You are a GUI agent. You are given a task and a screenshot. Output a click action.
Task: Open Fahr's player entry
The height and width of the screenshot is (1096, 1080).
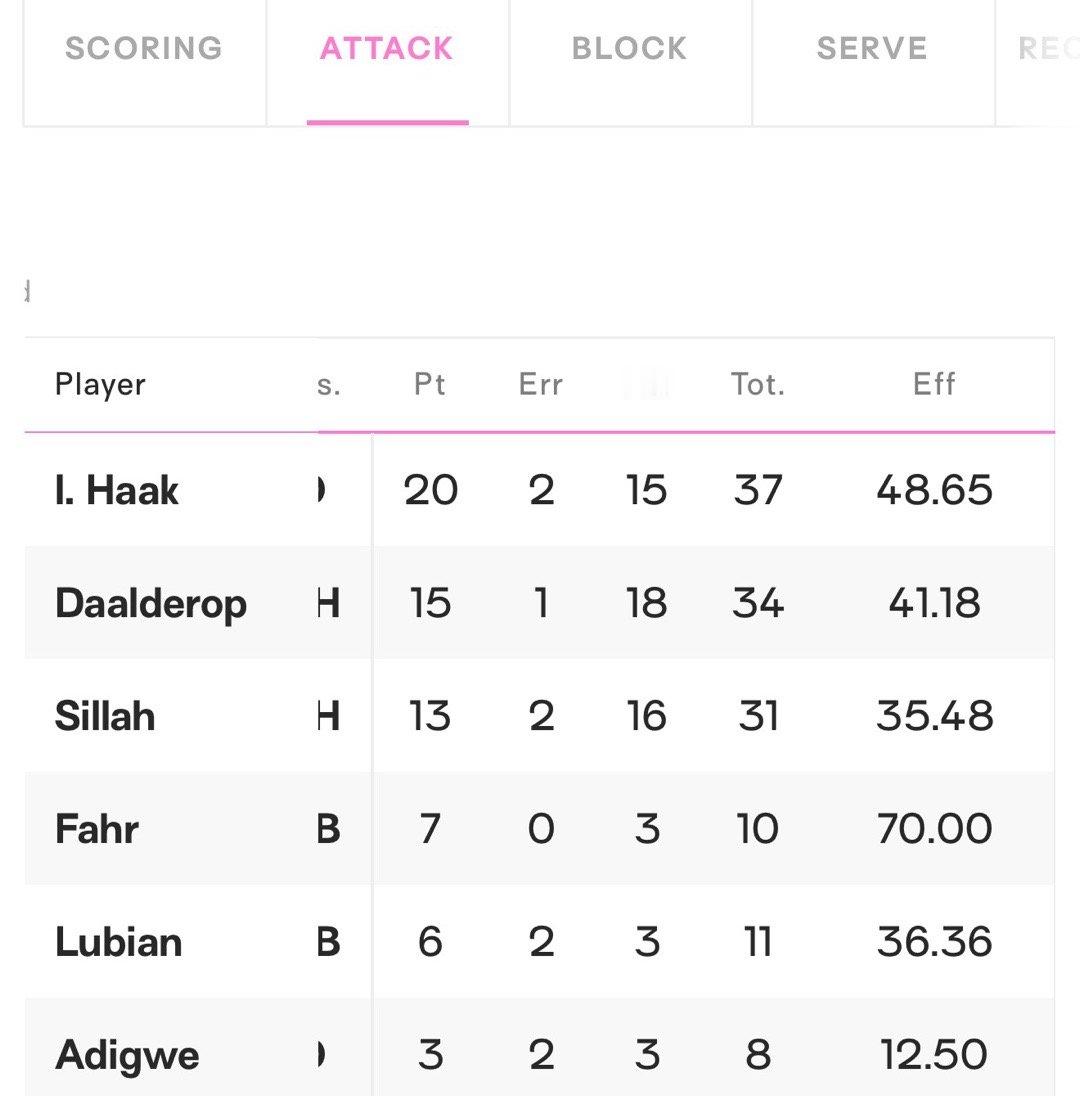pos(97,829)
